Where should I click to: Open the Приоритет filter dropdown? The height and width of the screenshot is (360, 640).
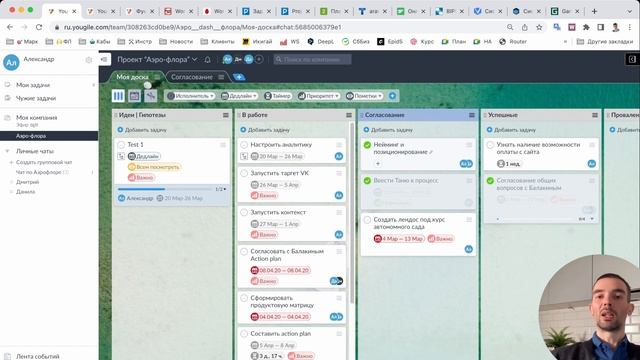tap(318, 96)
